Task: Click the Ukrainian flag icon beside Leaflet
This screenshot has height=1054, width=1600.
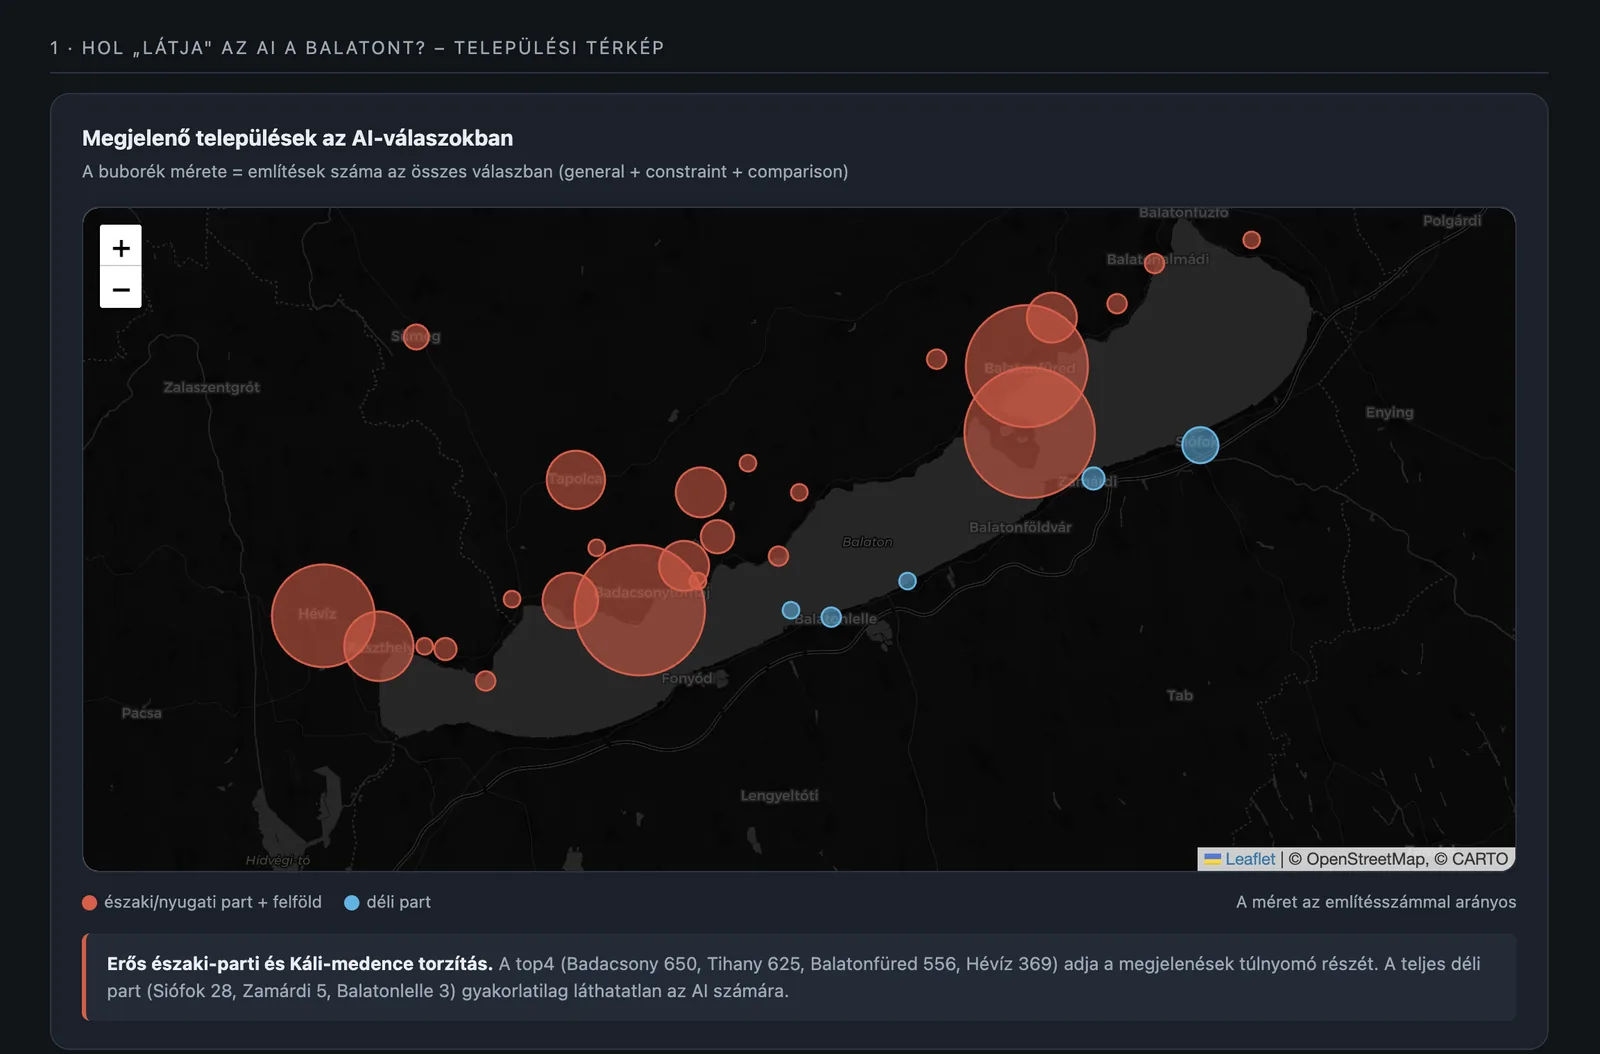Action: (1213, 859)
